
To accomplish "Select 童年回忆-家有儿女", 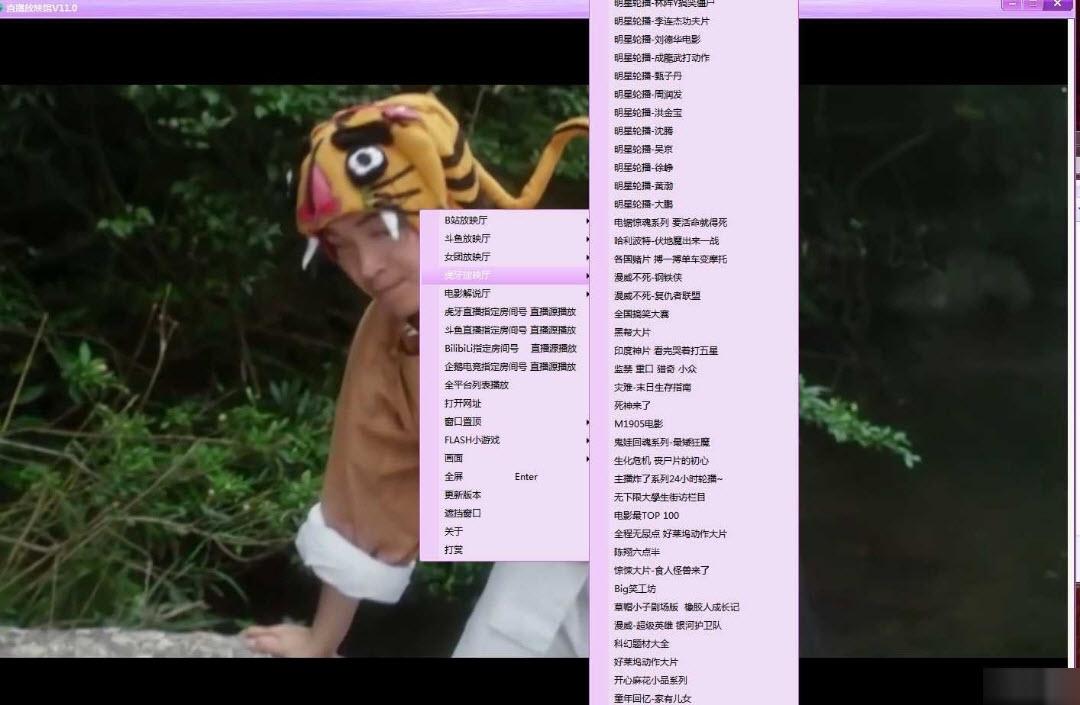I will point(694,697).
